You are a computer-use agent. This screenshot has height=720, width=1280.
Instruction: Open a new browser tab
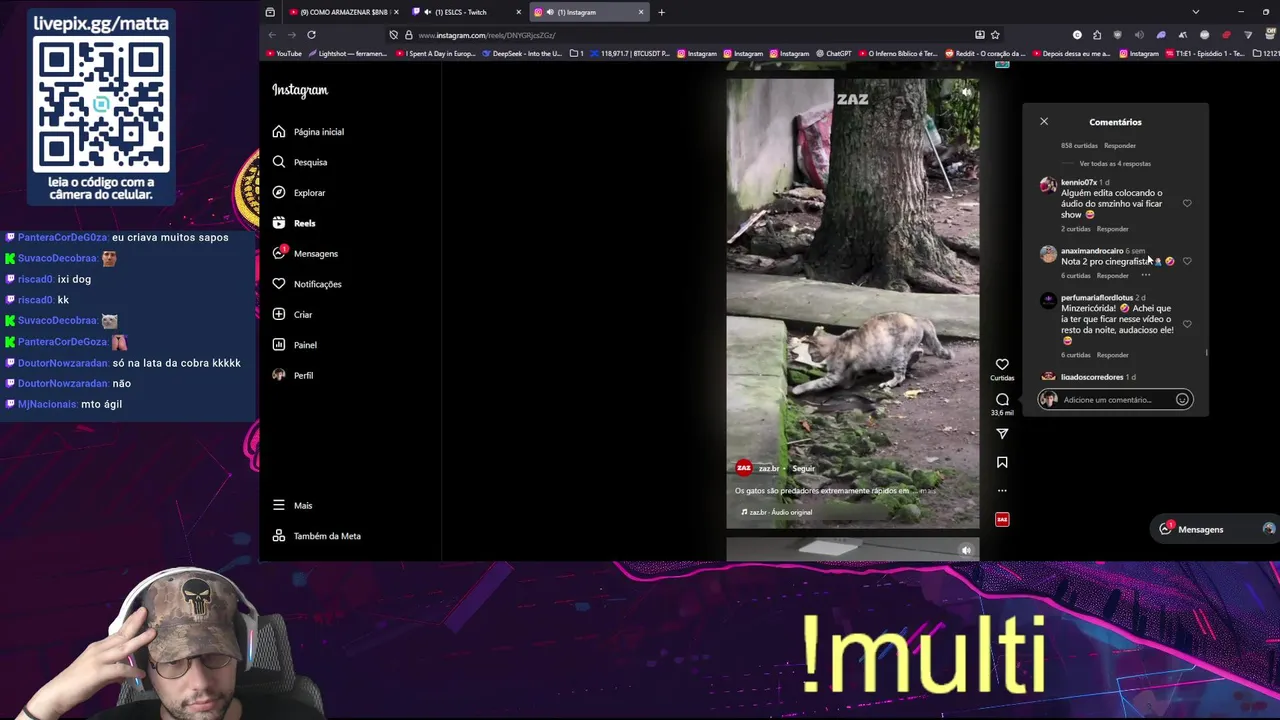pyautogui.click(x=661, y=12)
